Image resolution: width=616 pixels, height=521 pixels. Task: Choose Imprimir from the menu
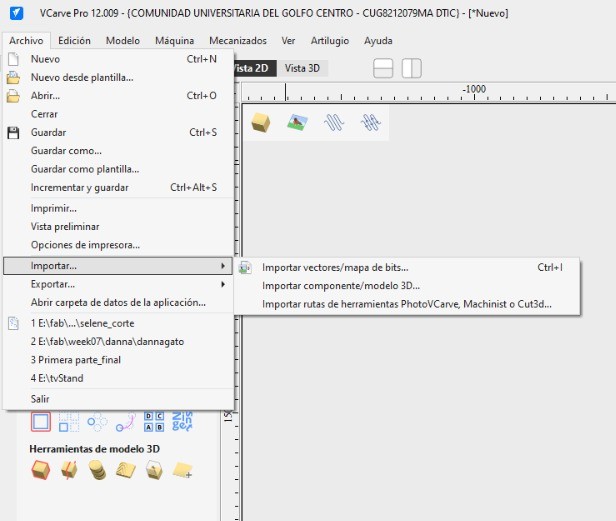click(118, 209)
